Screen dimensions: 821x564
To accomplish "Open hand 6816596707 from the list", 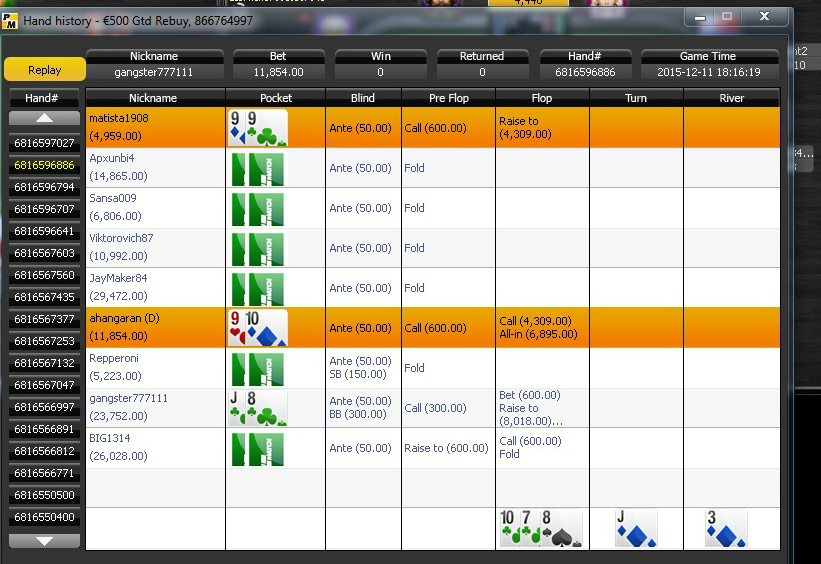I will pyautogui.click(x=45, y=209).
